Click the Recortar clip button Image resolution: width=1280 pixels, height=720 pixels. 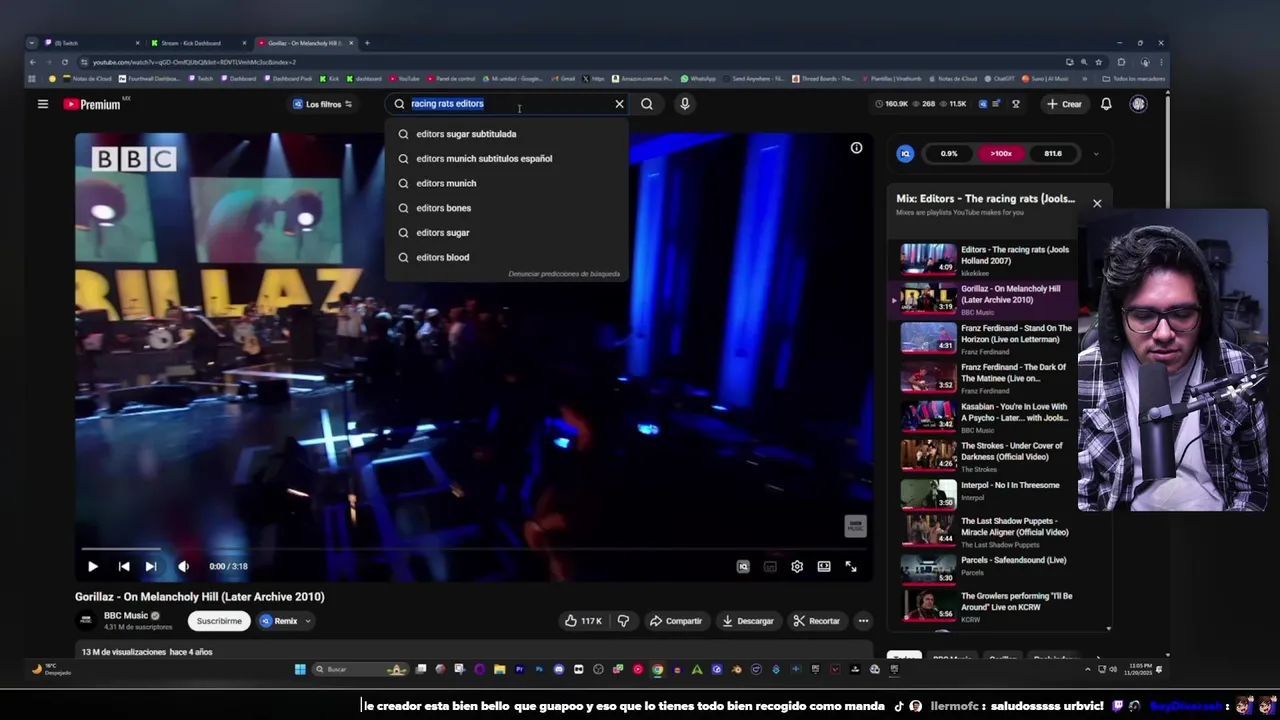[x=817, y=621]
